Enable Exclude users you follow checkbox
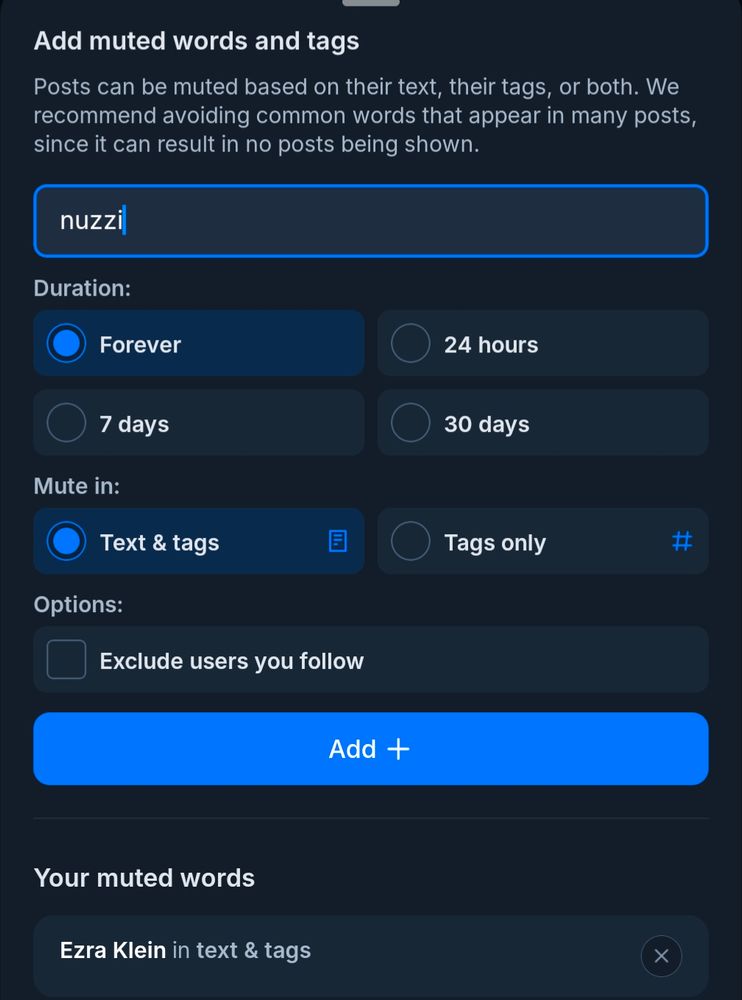This screenshot has height=1000, width=742. pyautogui.click(x=67, y=660)
